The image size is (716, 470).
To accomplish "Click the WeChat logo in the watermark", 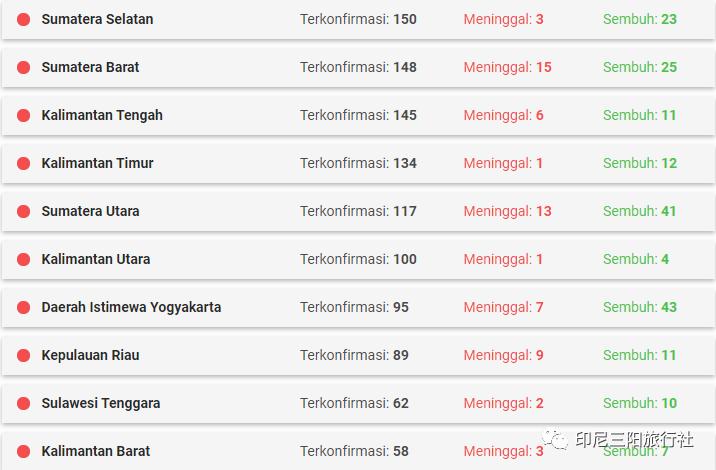I will pyautogui.click(x=554, y=439).
